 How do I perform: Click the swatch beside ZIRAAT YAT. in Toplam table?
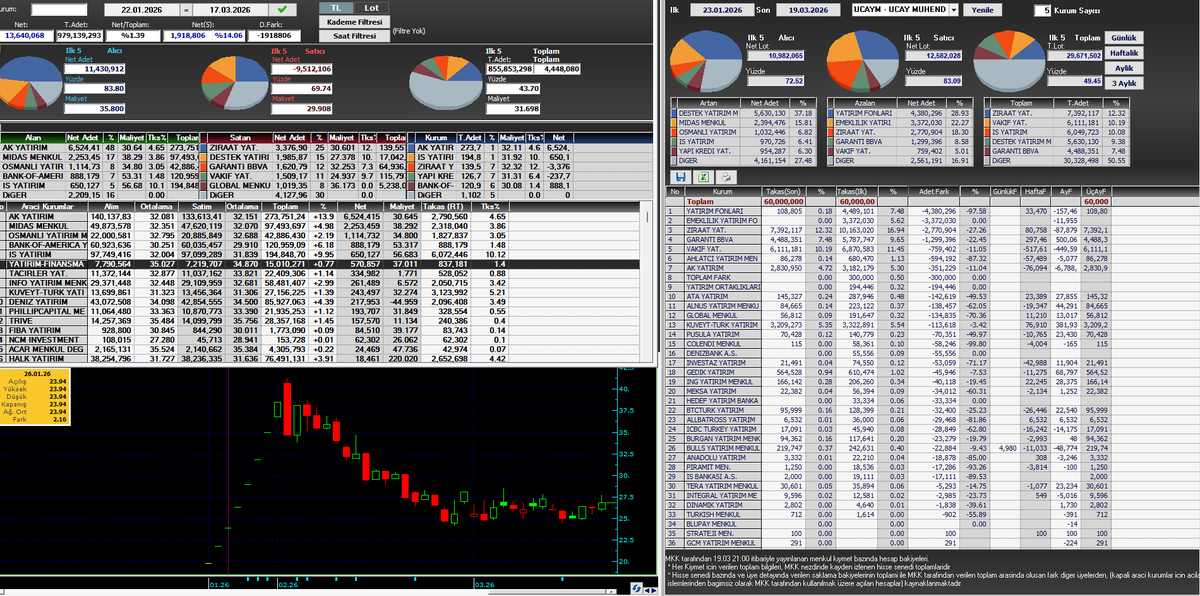[986, 113]
